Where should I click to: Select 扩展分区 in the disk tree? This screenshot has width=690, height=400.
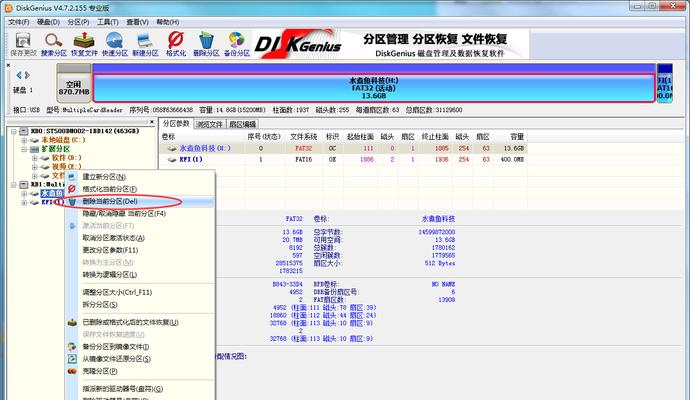55,149
